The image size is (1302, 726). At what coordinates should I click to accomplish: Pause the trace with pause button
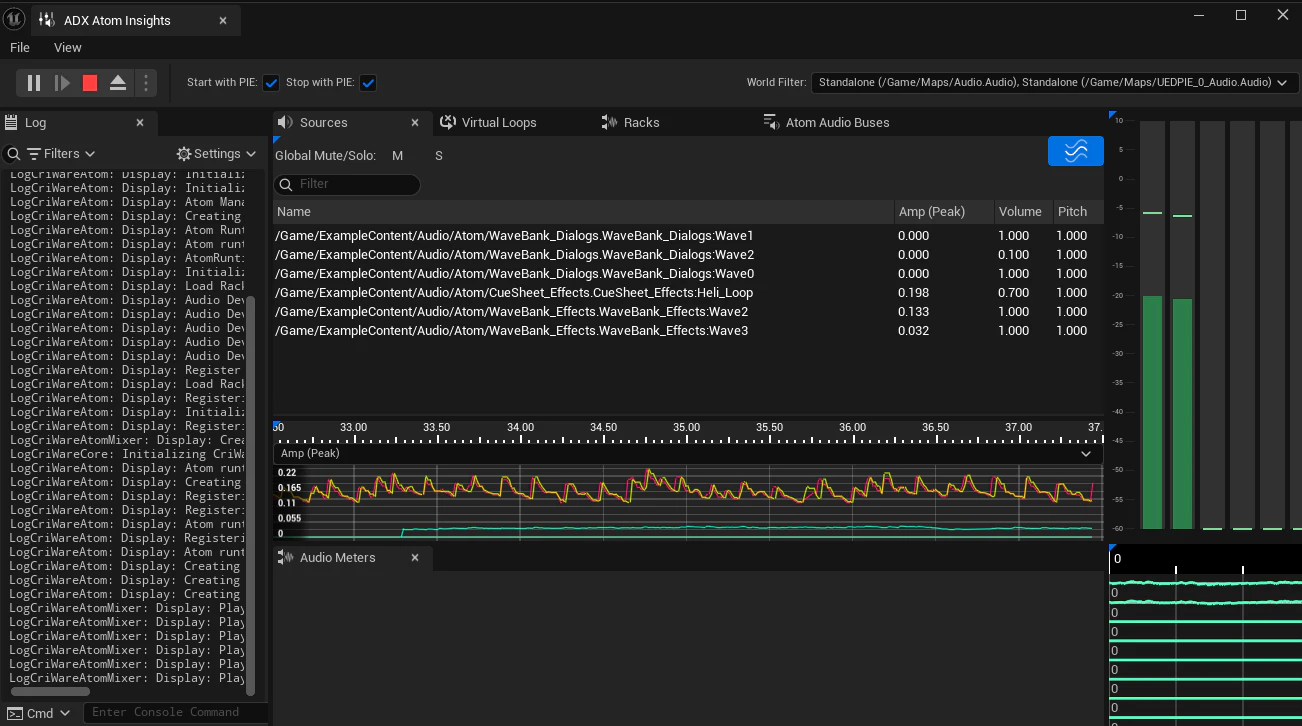[x=34, y=83]
